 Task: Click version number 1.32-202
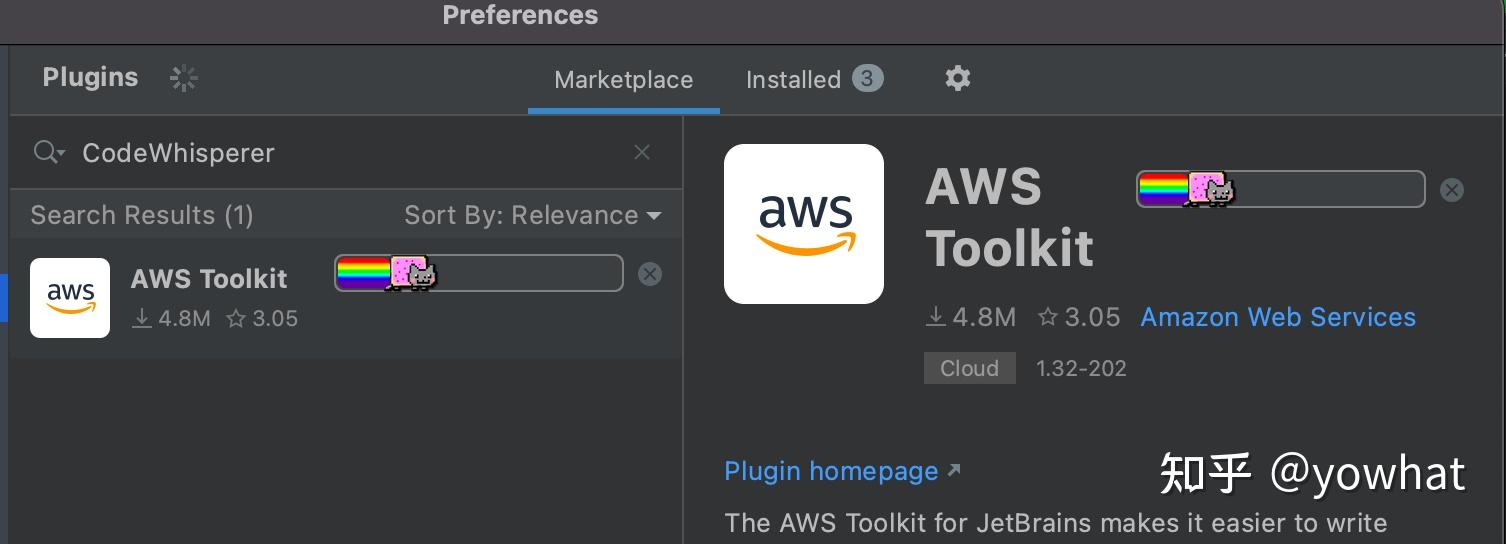click(1081, 368)
